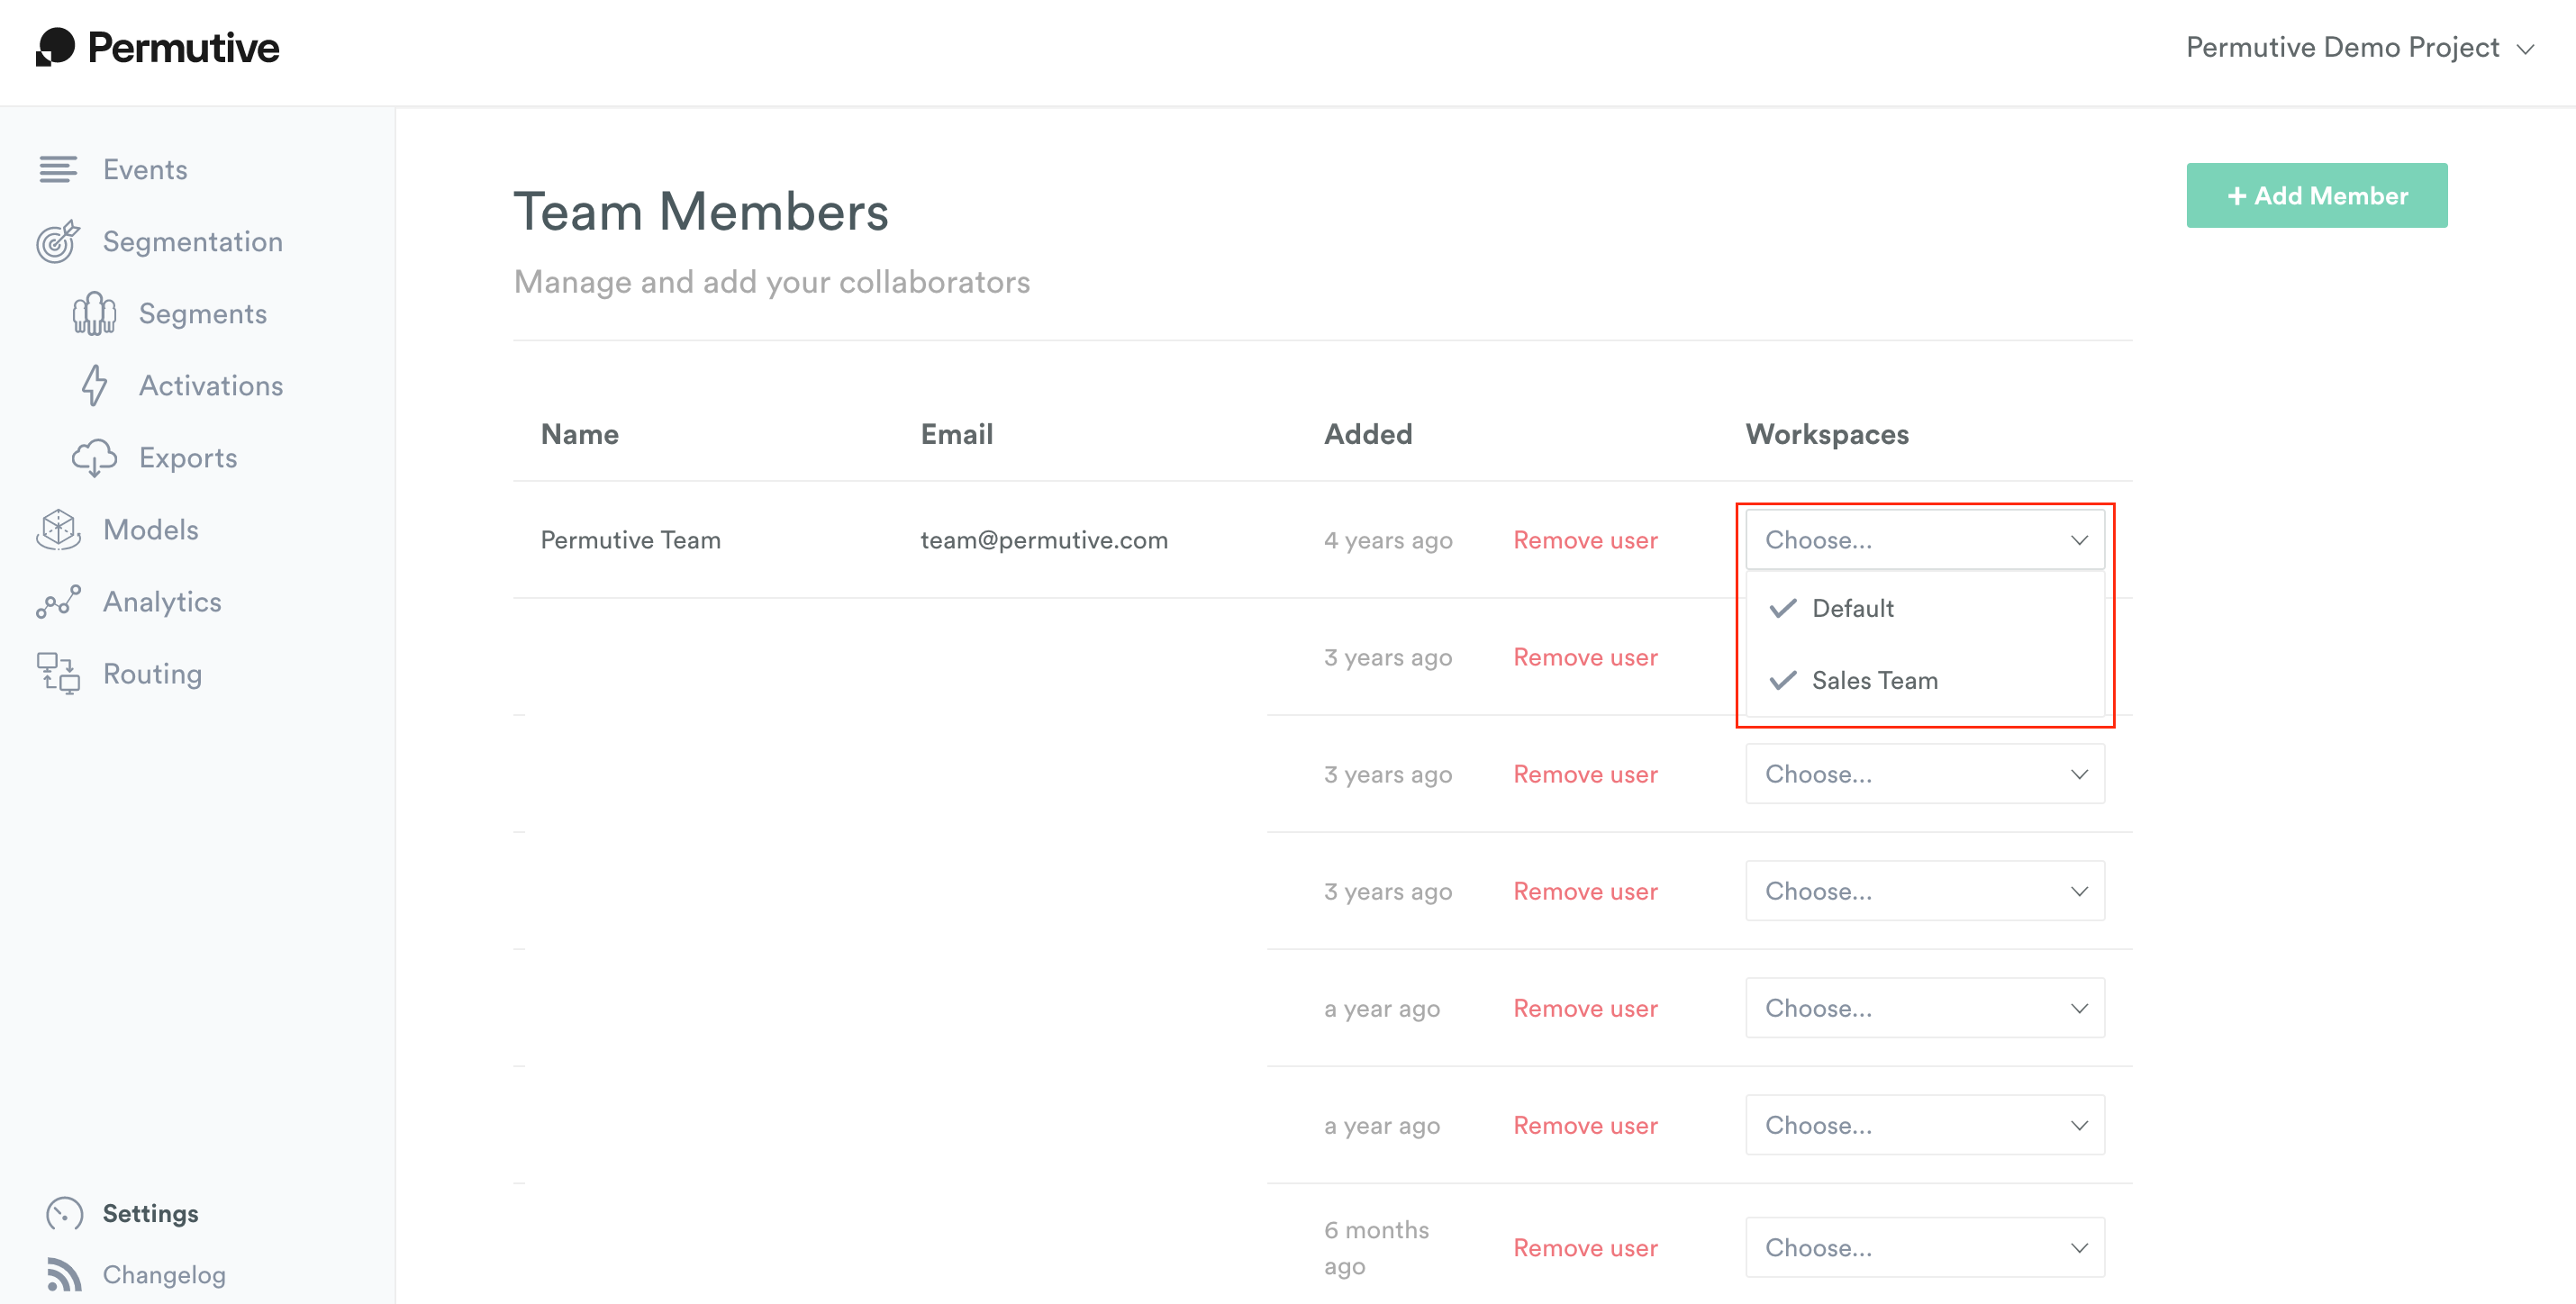
Task: Click the Segmentation menu label
Action: click(x=193, y=242)
